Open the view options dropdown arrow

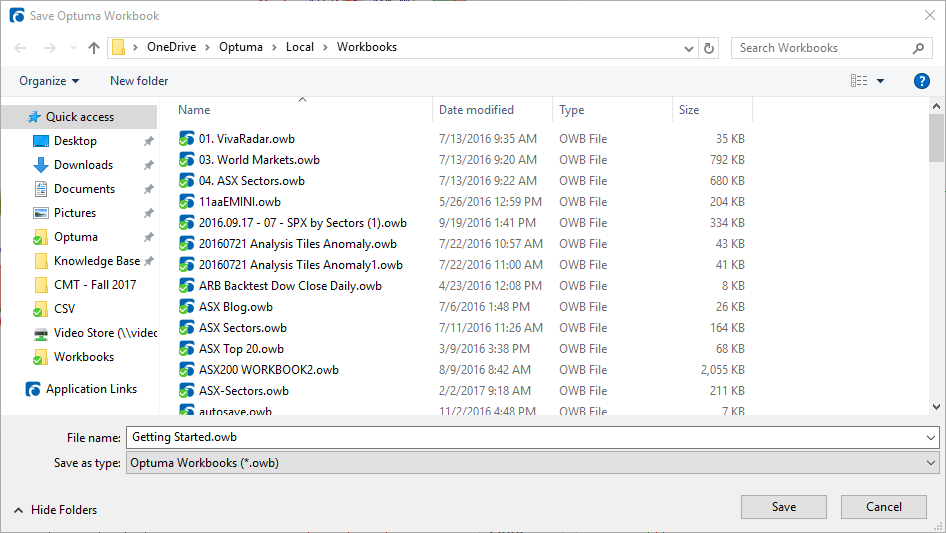coord(880,81)
